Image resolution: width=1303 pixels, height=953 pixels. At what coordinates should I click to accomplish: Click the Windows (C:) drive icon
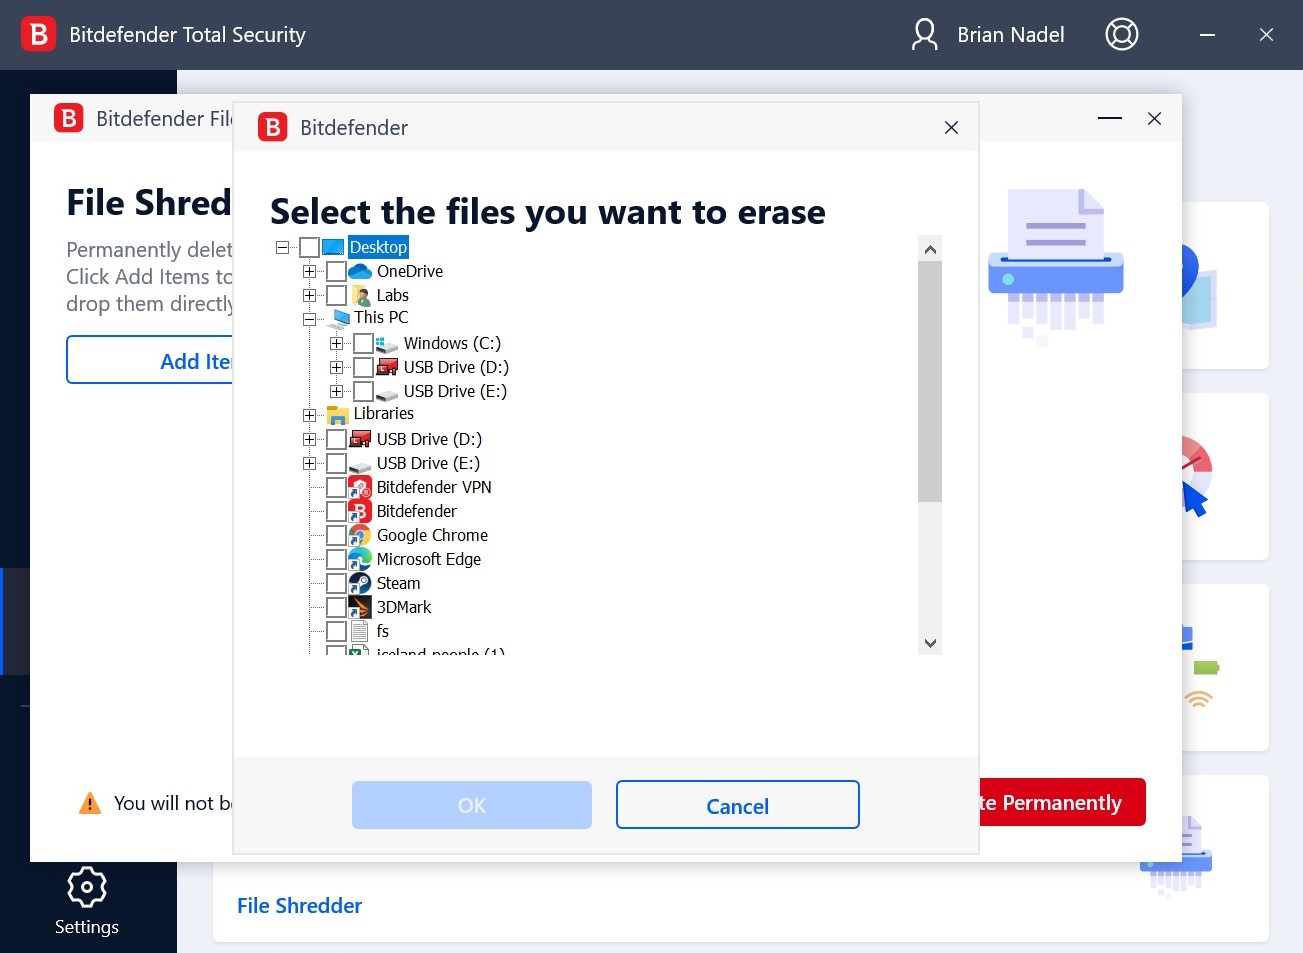click(387, 344)
